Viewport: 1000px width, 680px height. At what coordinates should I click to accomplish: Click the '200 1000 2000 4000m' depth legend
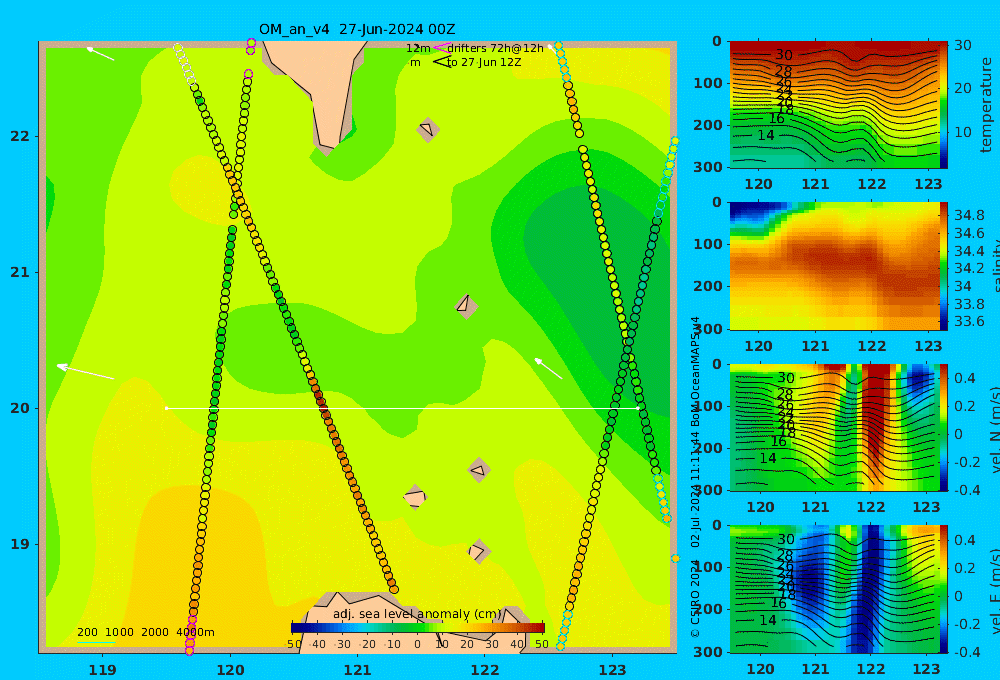[x=145, y=632]
